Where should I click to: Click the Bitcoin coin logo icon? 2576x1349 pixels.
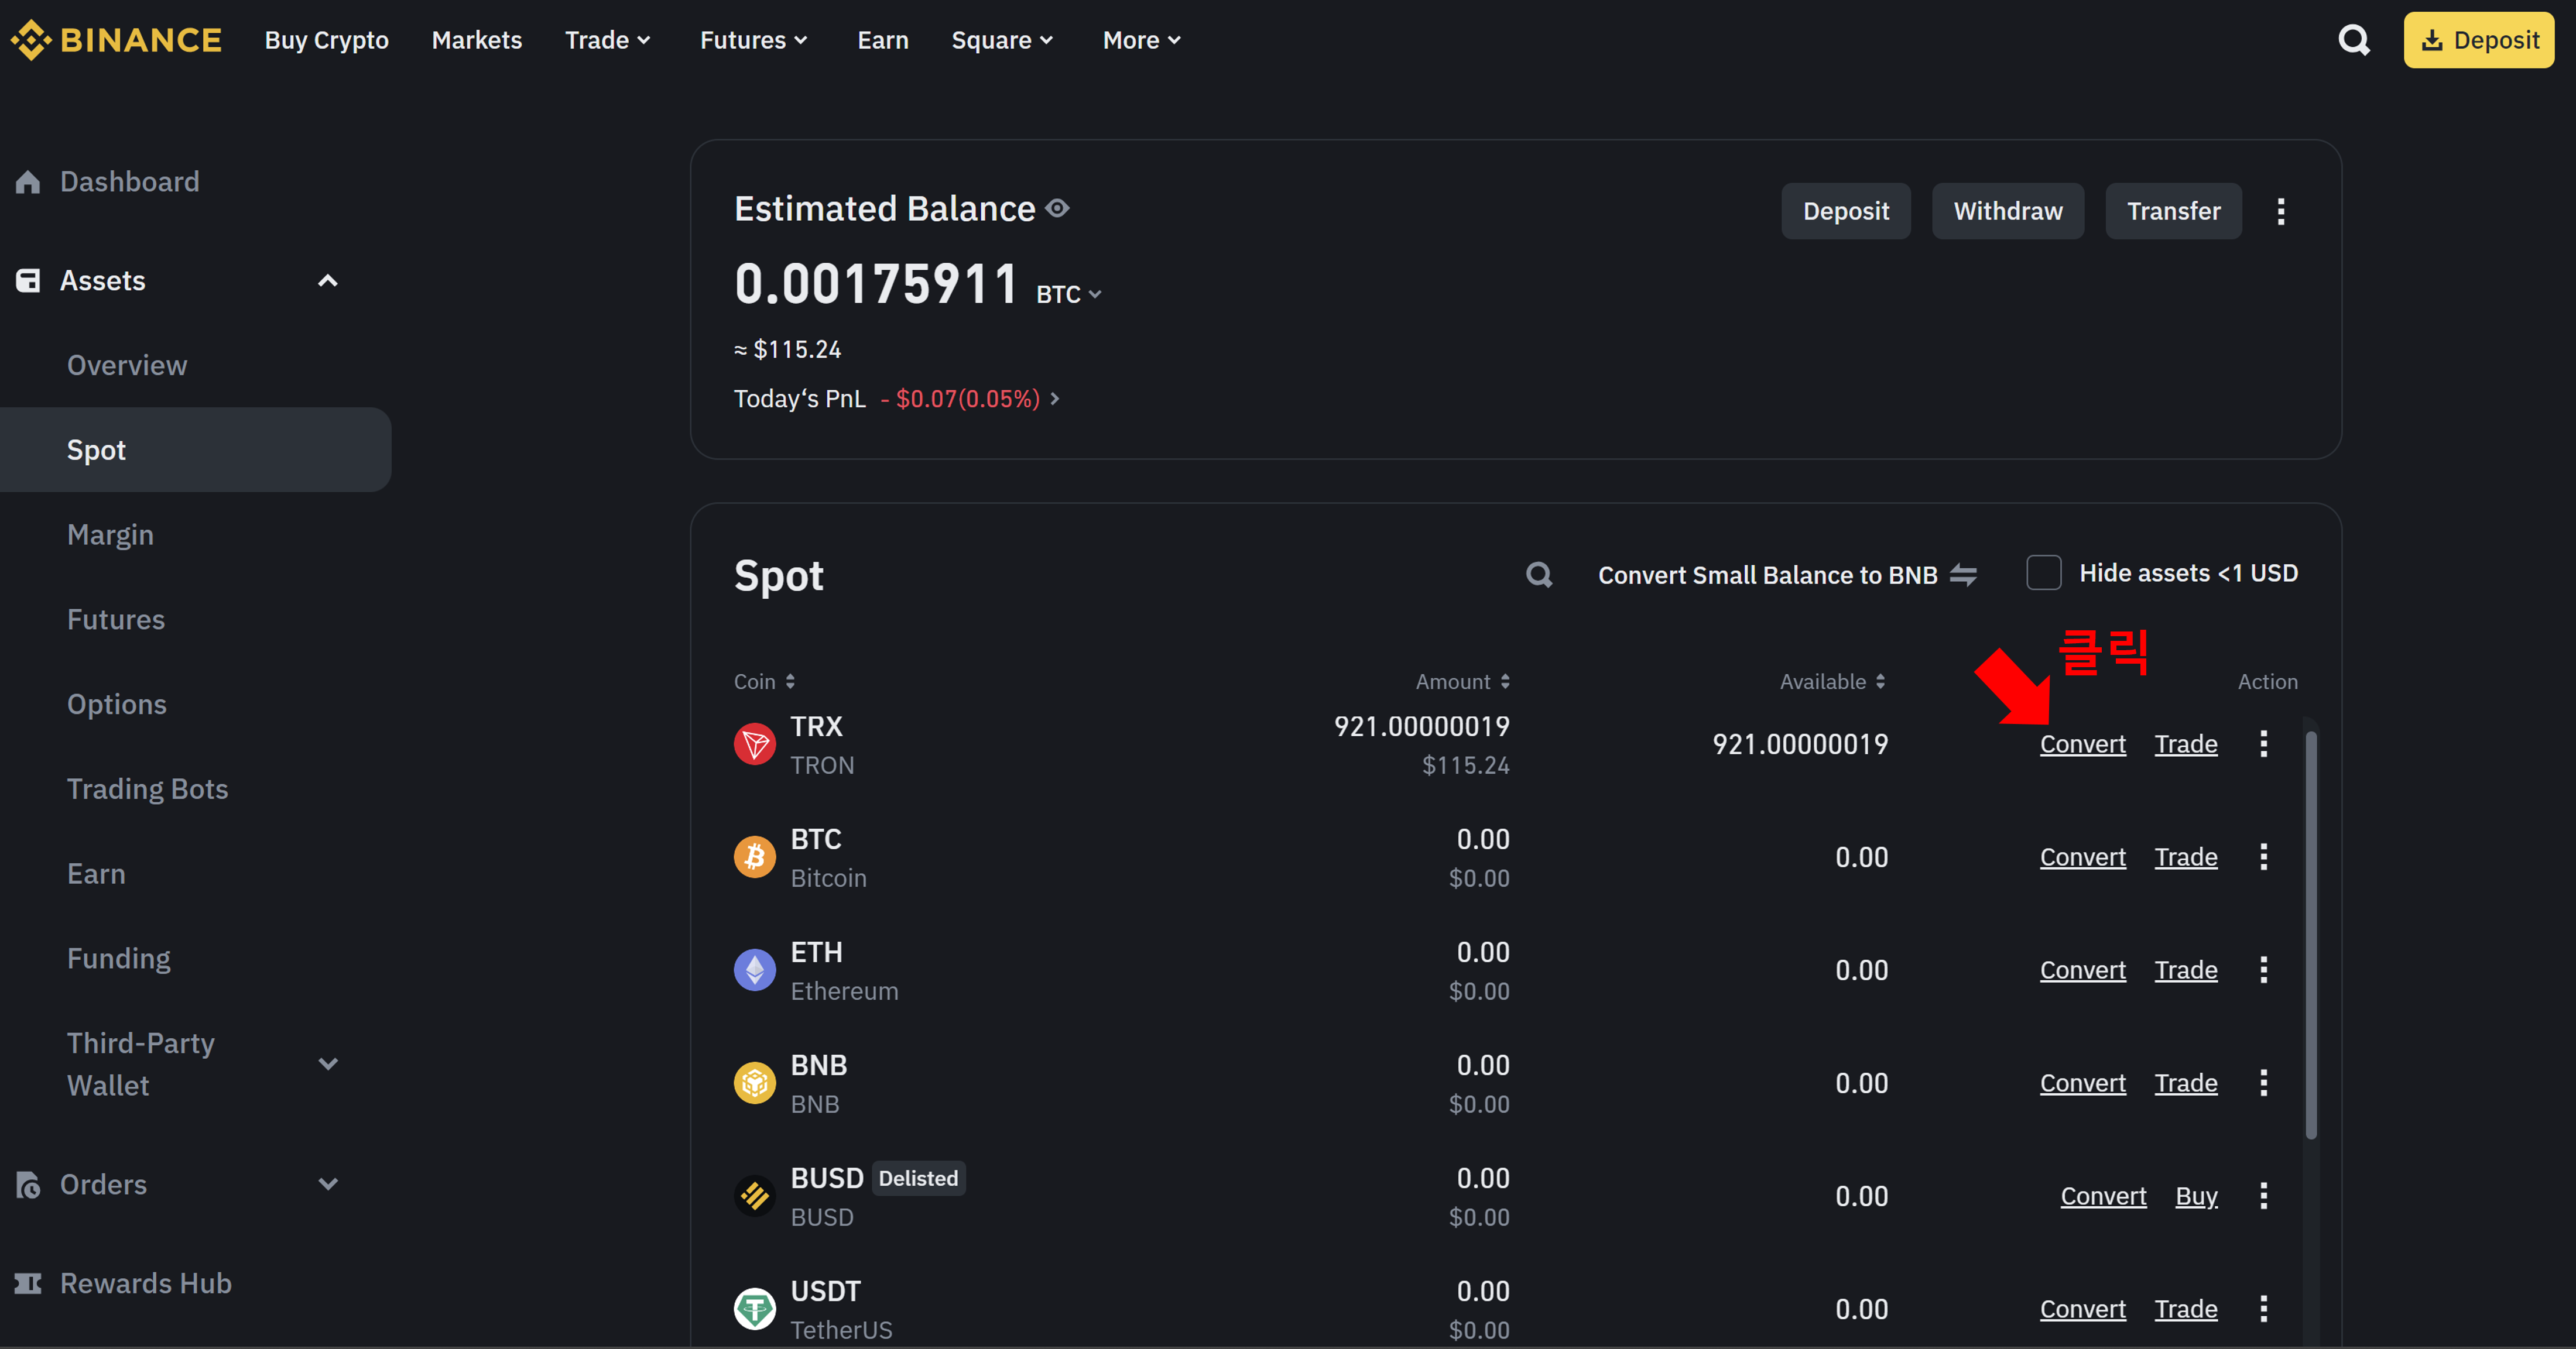755,857
